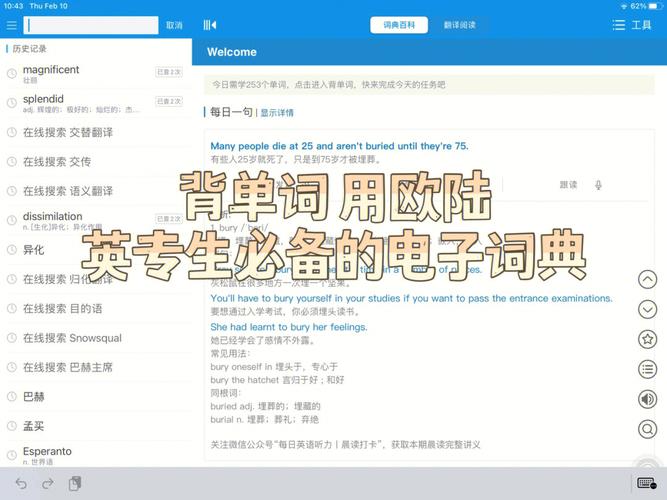Select magnificent from the history list
667x500 pixels.
(50, 70)
